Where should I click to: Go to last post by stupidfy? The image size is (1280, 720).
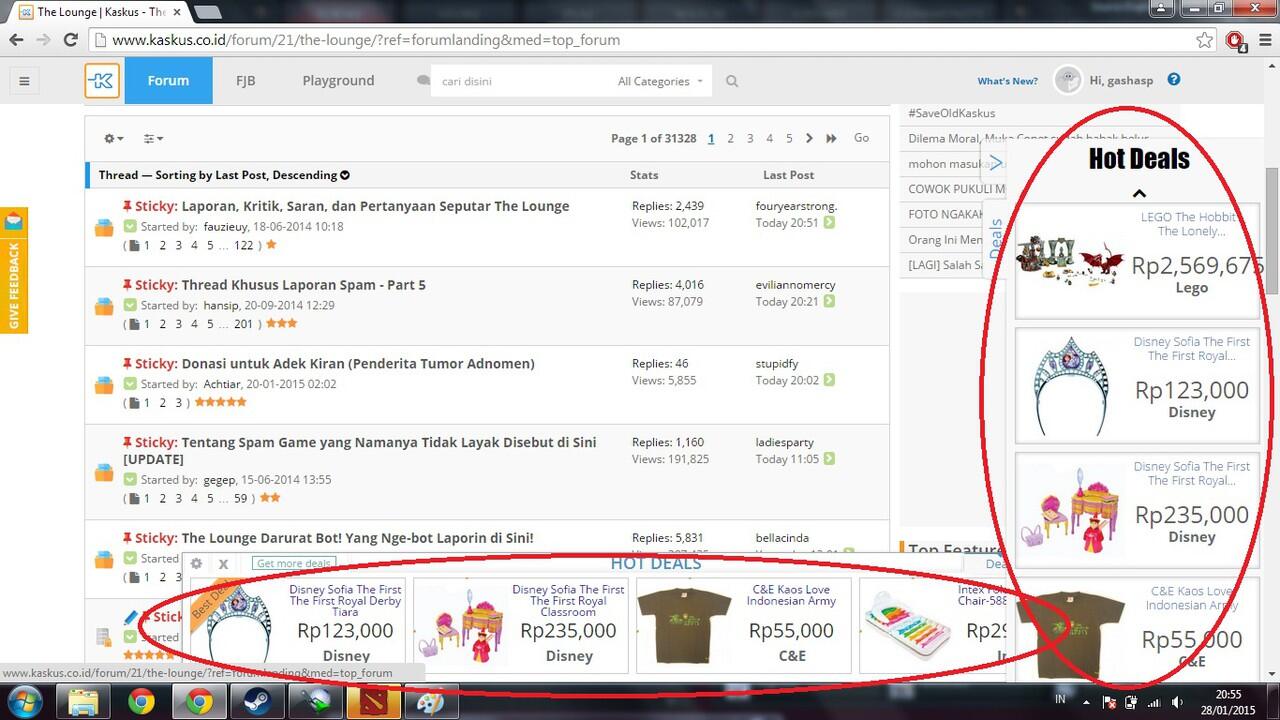[x=829, y=380]
